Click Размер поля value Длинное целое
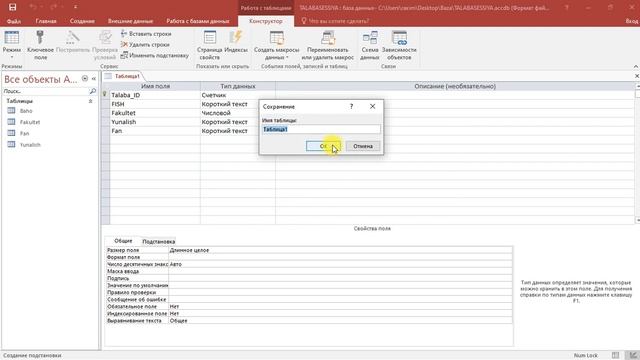Screen dimensions: 640x360 pyautogui.click(x=340, y=250)
